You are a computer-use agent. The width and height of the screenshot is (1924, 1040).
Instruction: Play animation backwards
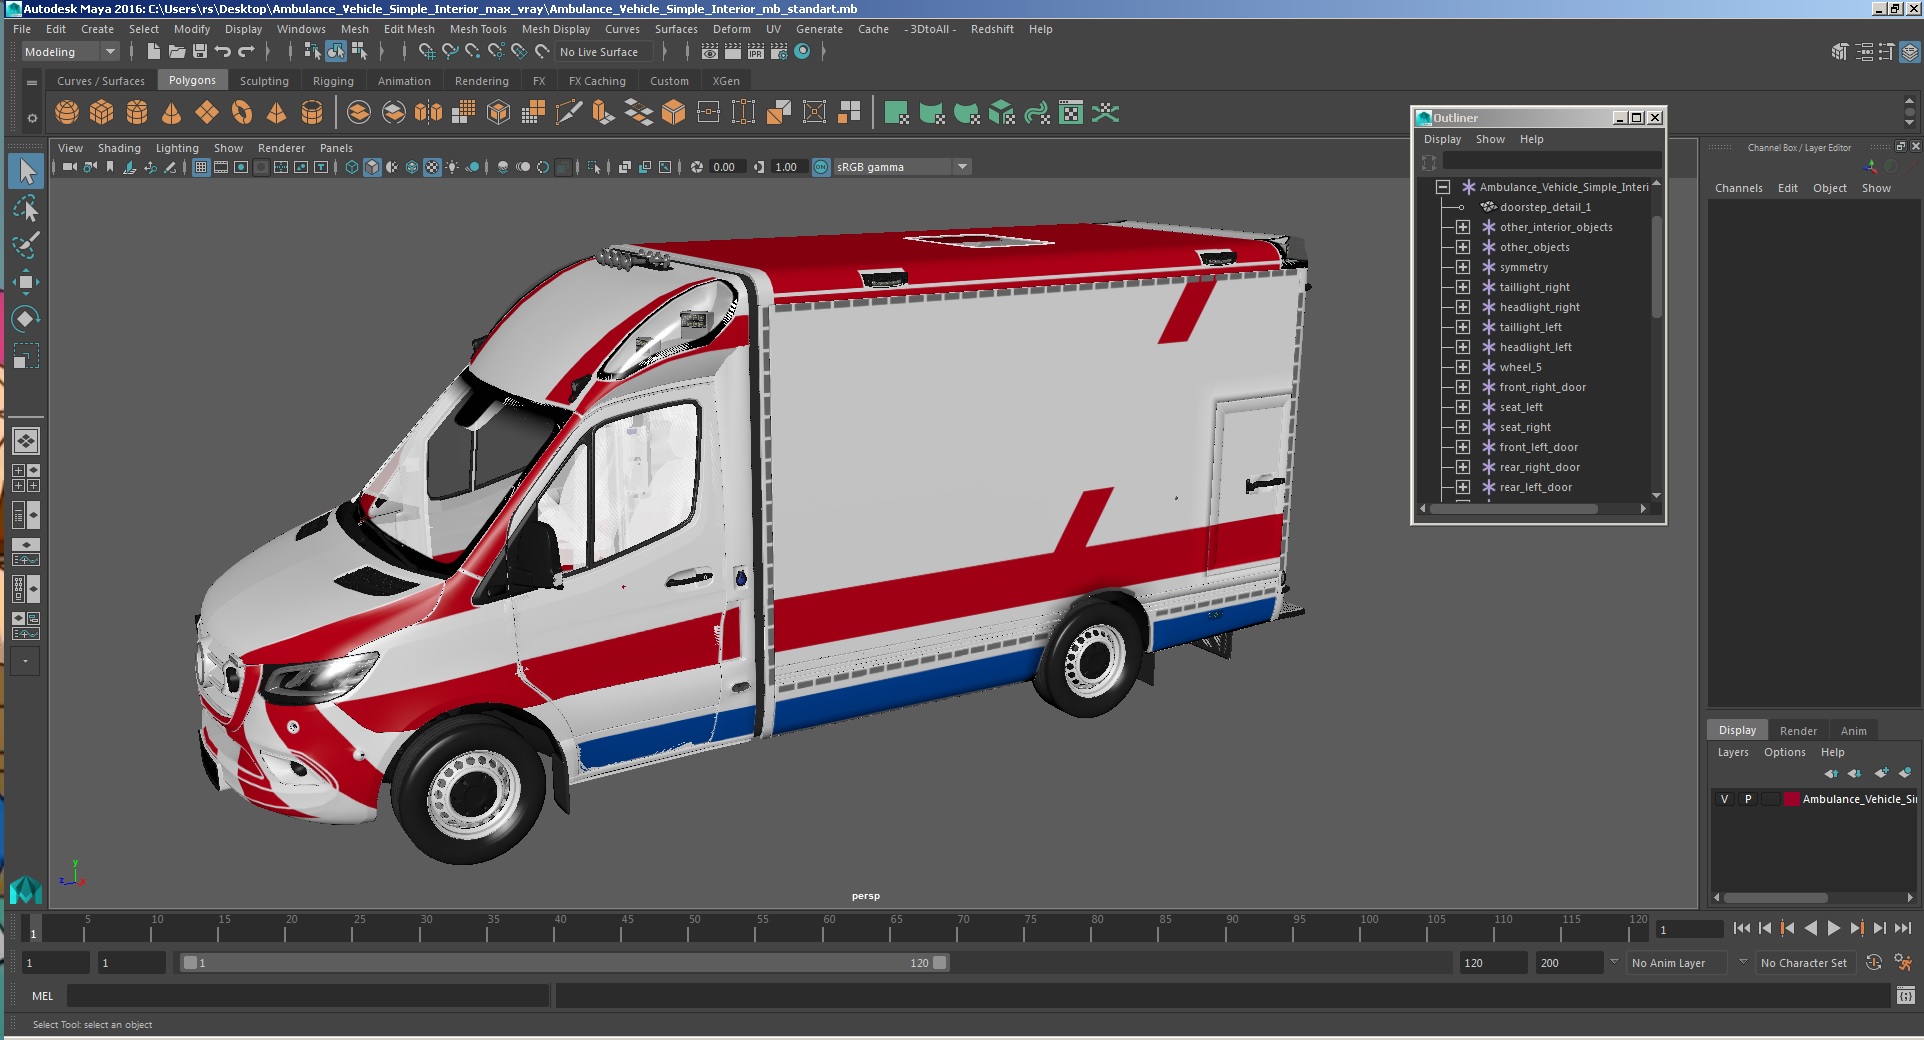pyautogui.click(x=1810, y=929)
